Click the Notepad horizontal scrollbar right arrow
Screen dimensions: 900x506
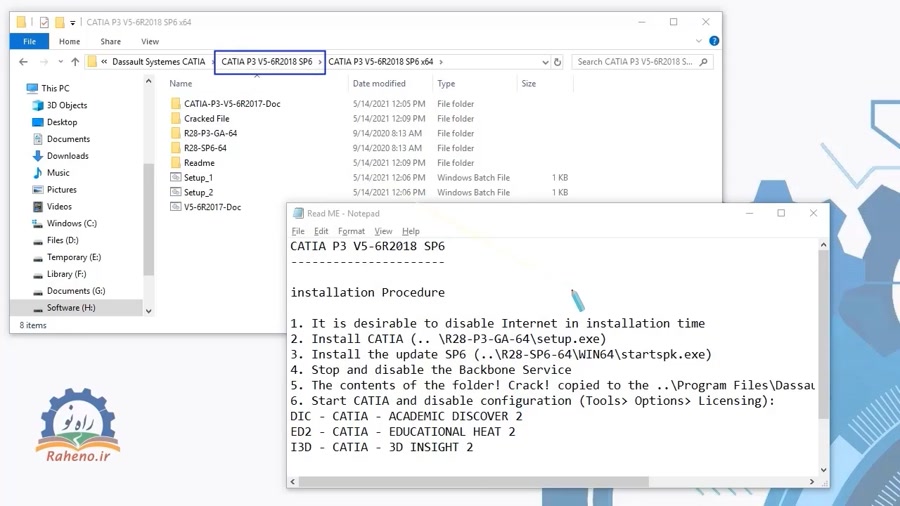tap(812, 482)
